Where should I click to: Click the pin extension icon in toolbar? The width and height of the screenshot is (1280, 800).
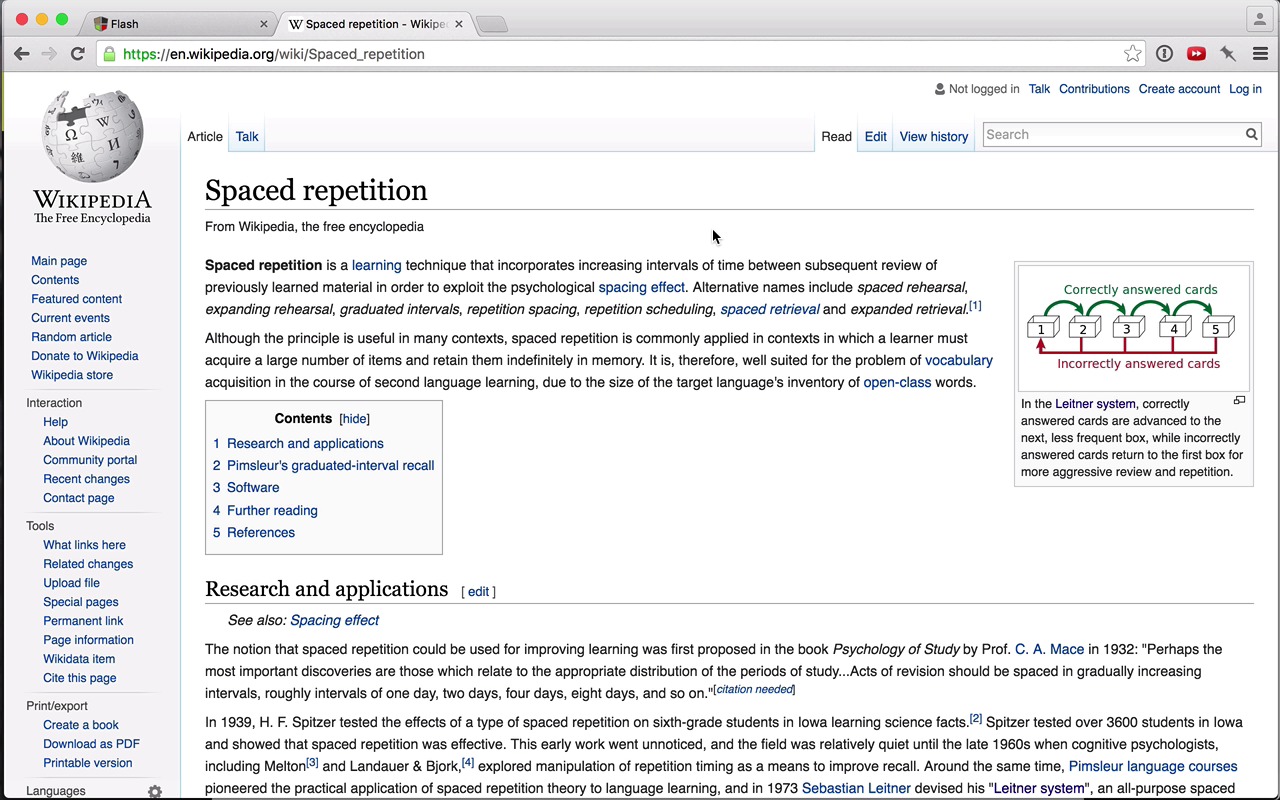[1228, 54]
